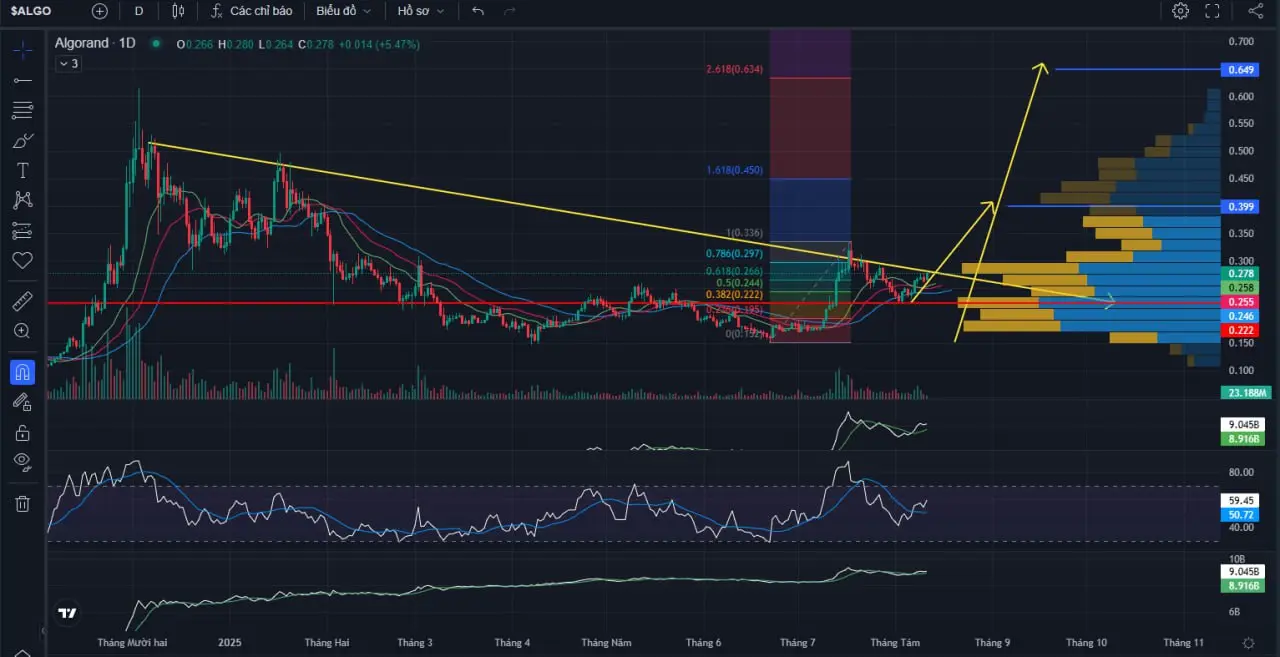
Task: Select the crosshair cursor tool
Action: (x=22, y=49)
